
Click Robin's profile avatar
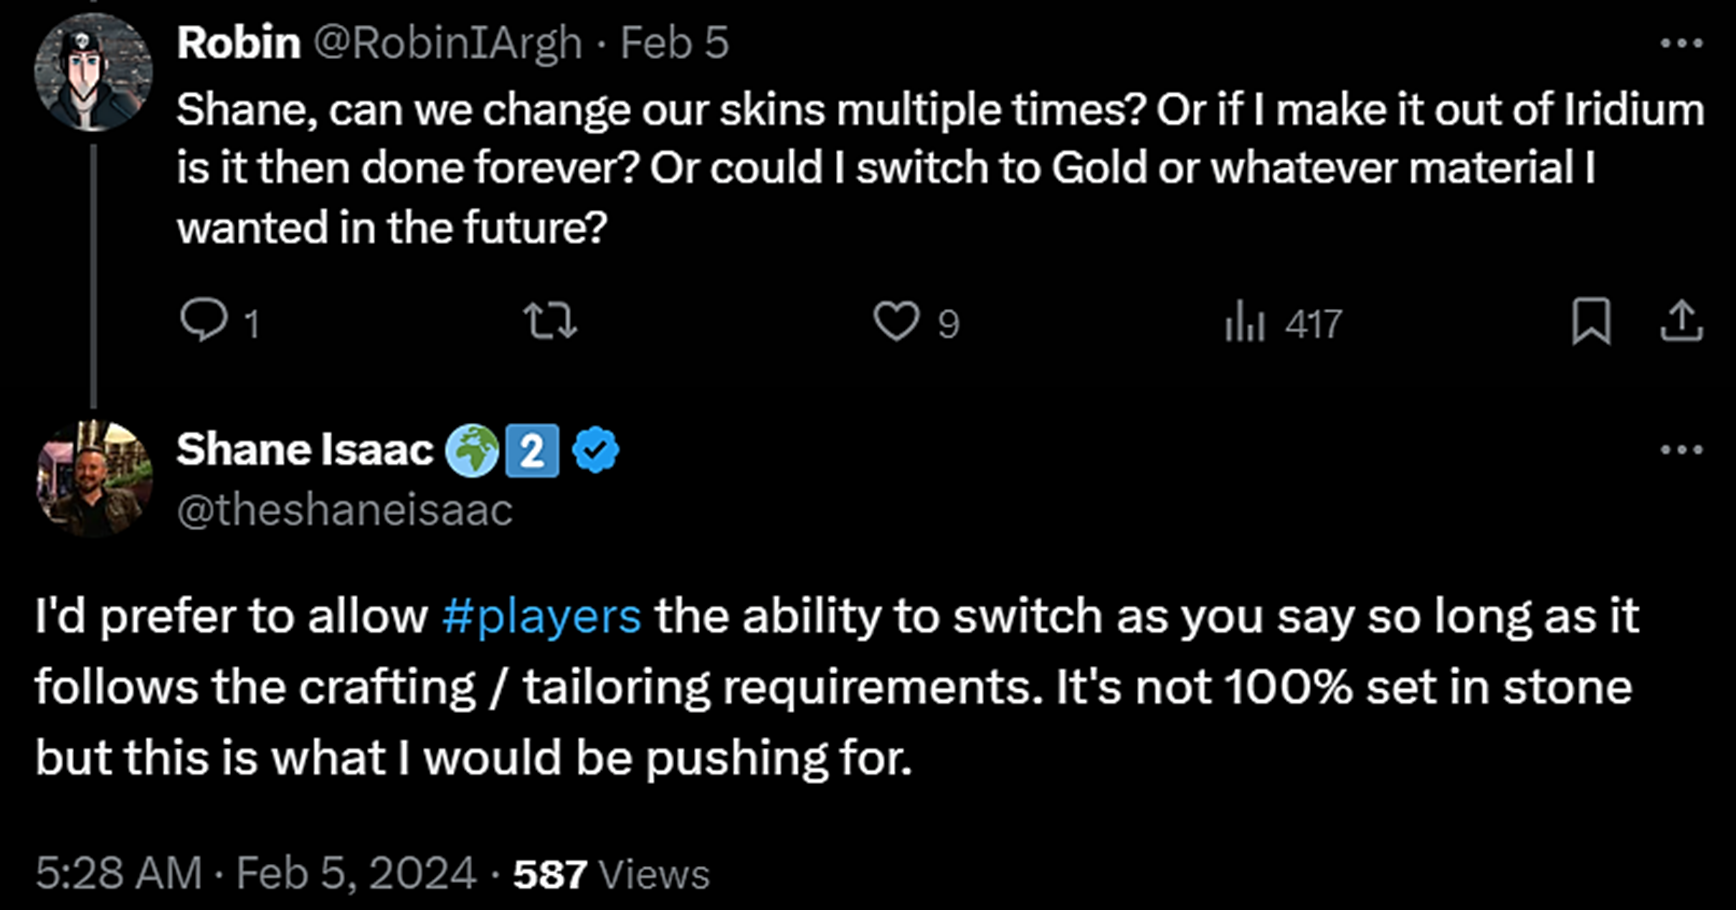93,72
